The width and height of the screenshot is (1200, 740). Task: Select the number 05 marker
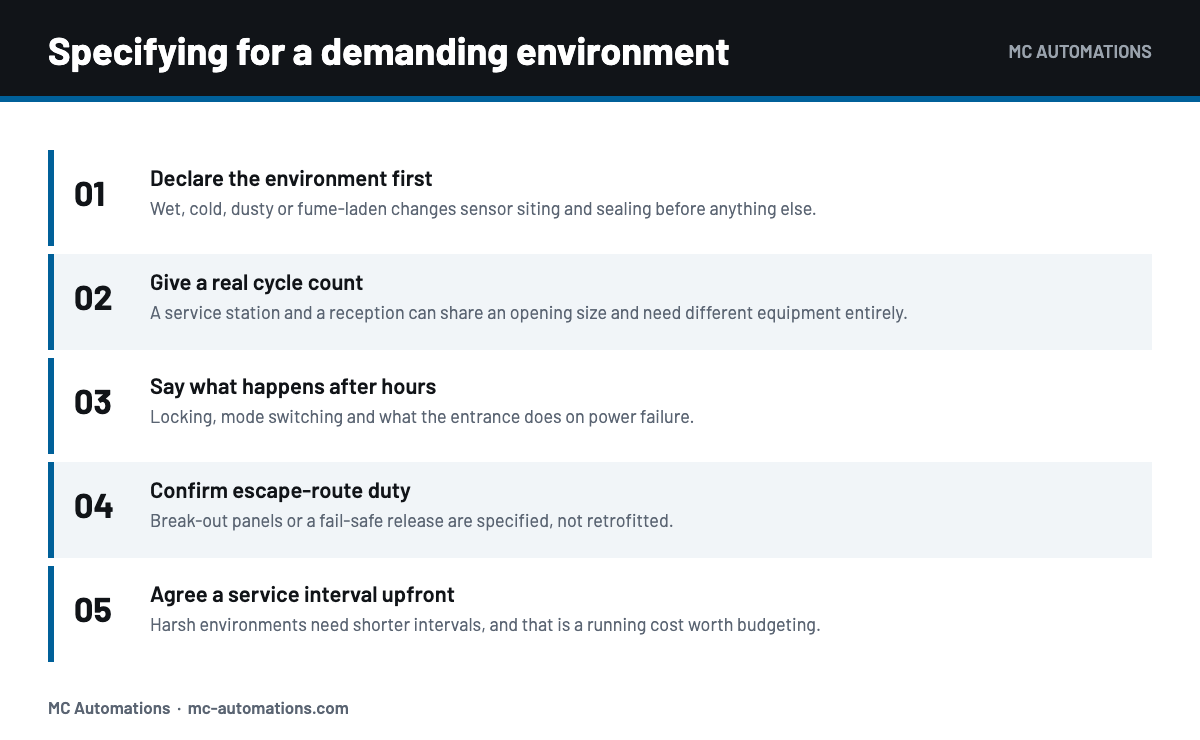93,610
